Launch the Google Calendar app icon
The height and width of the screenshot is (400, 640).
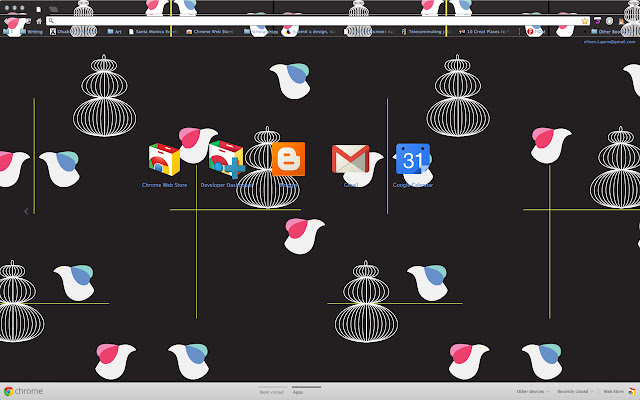413,159
